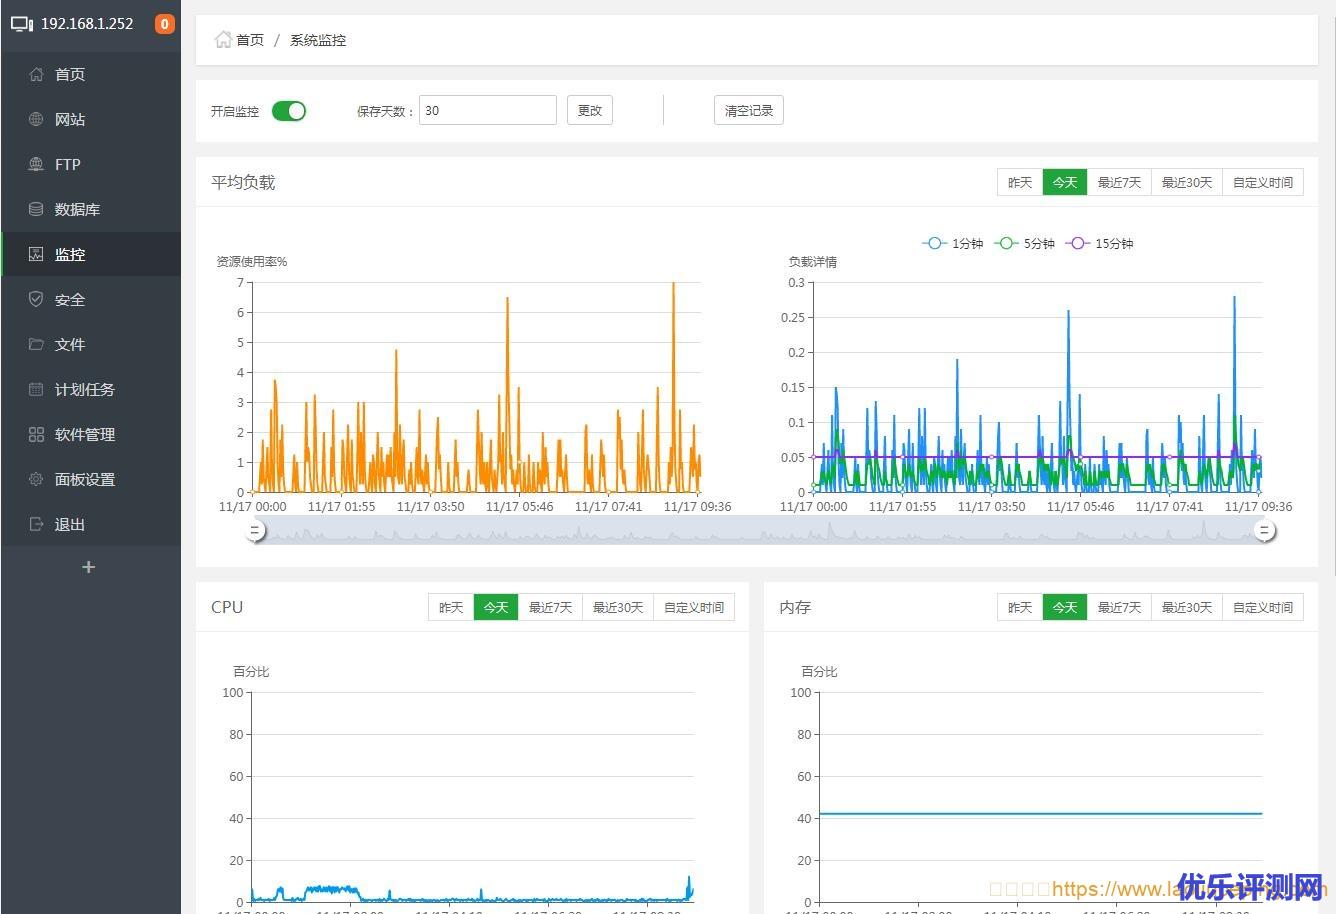The width and height of the screenshot is (1336, 914).
Task: Open 文件 in the sidebar
Action: click(91, 344)
